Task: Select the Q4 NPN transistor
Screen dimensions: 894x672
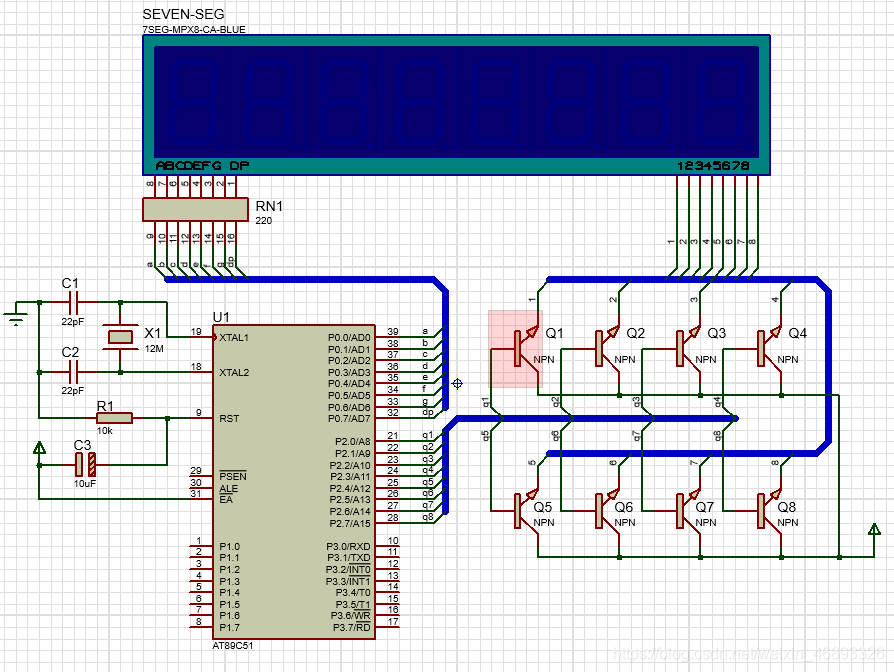Action: [x=762, y=348]
